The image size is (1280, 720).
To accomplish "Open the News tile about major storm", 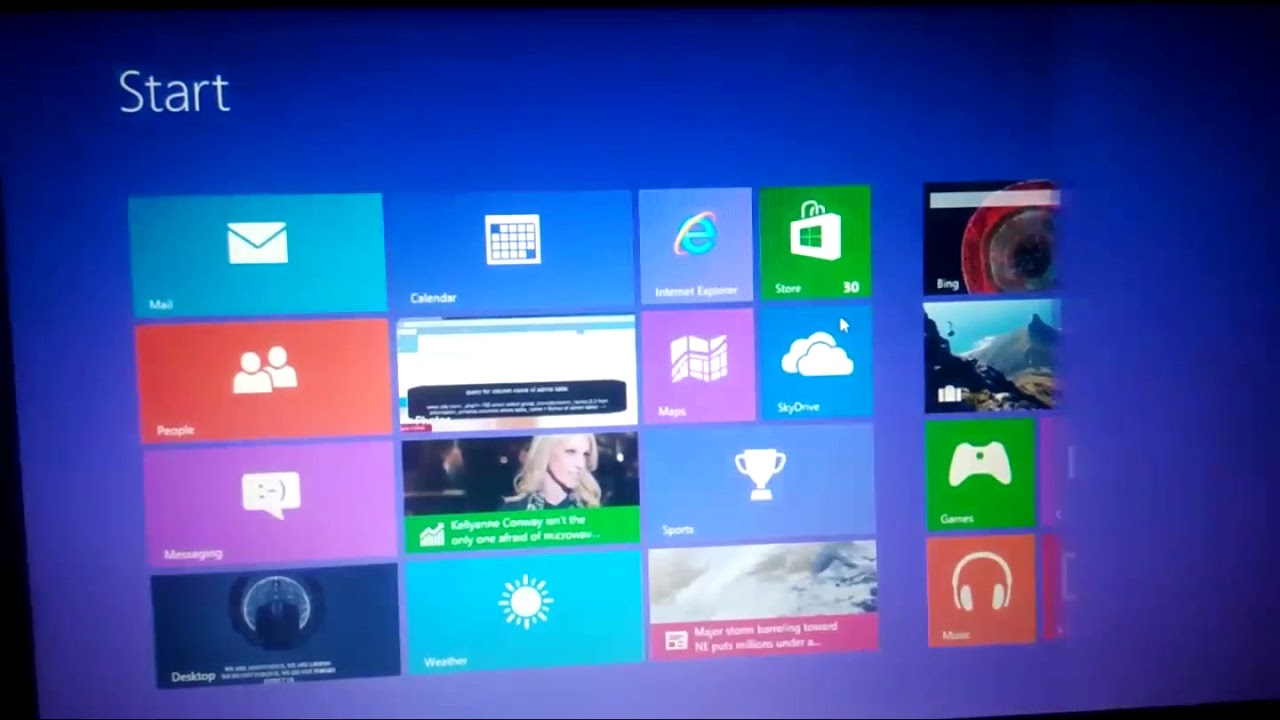I will pyautogui.click(x=763, y=600).
